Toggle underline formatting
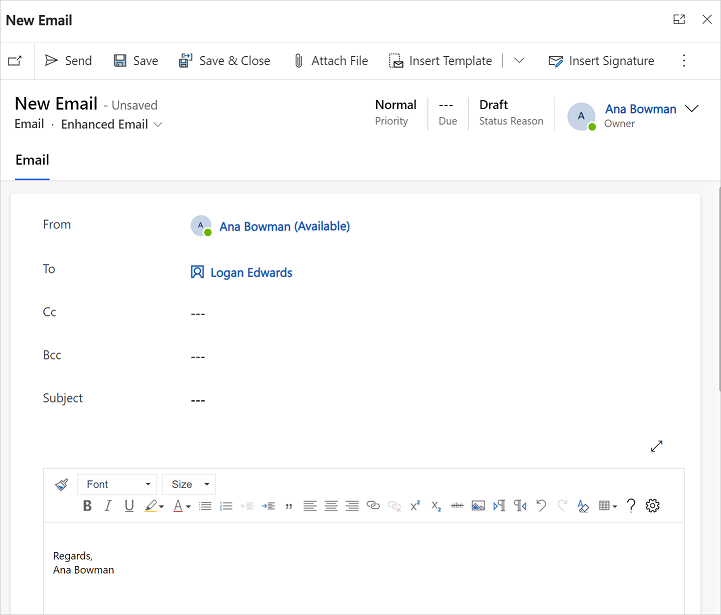 129,506
